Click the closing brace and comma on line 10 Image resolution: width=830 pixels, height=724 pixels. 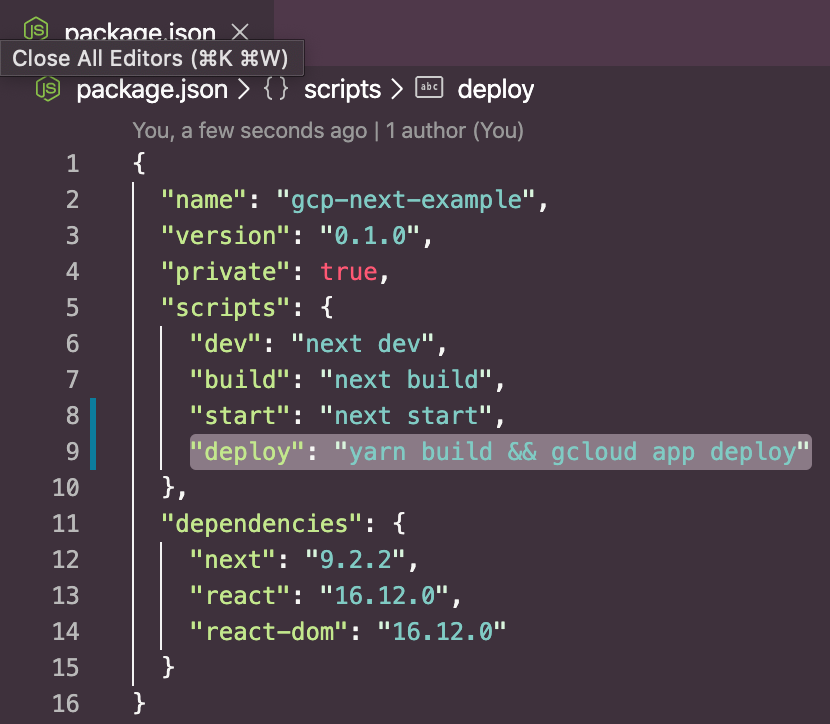click(x=174, y=487)
